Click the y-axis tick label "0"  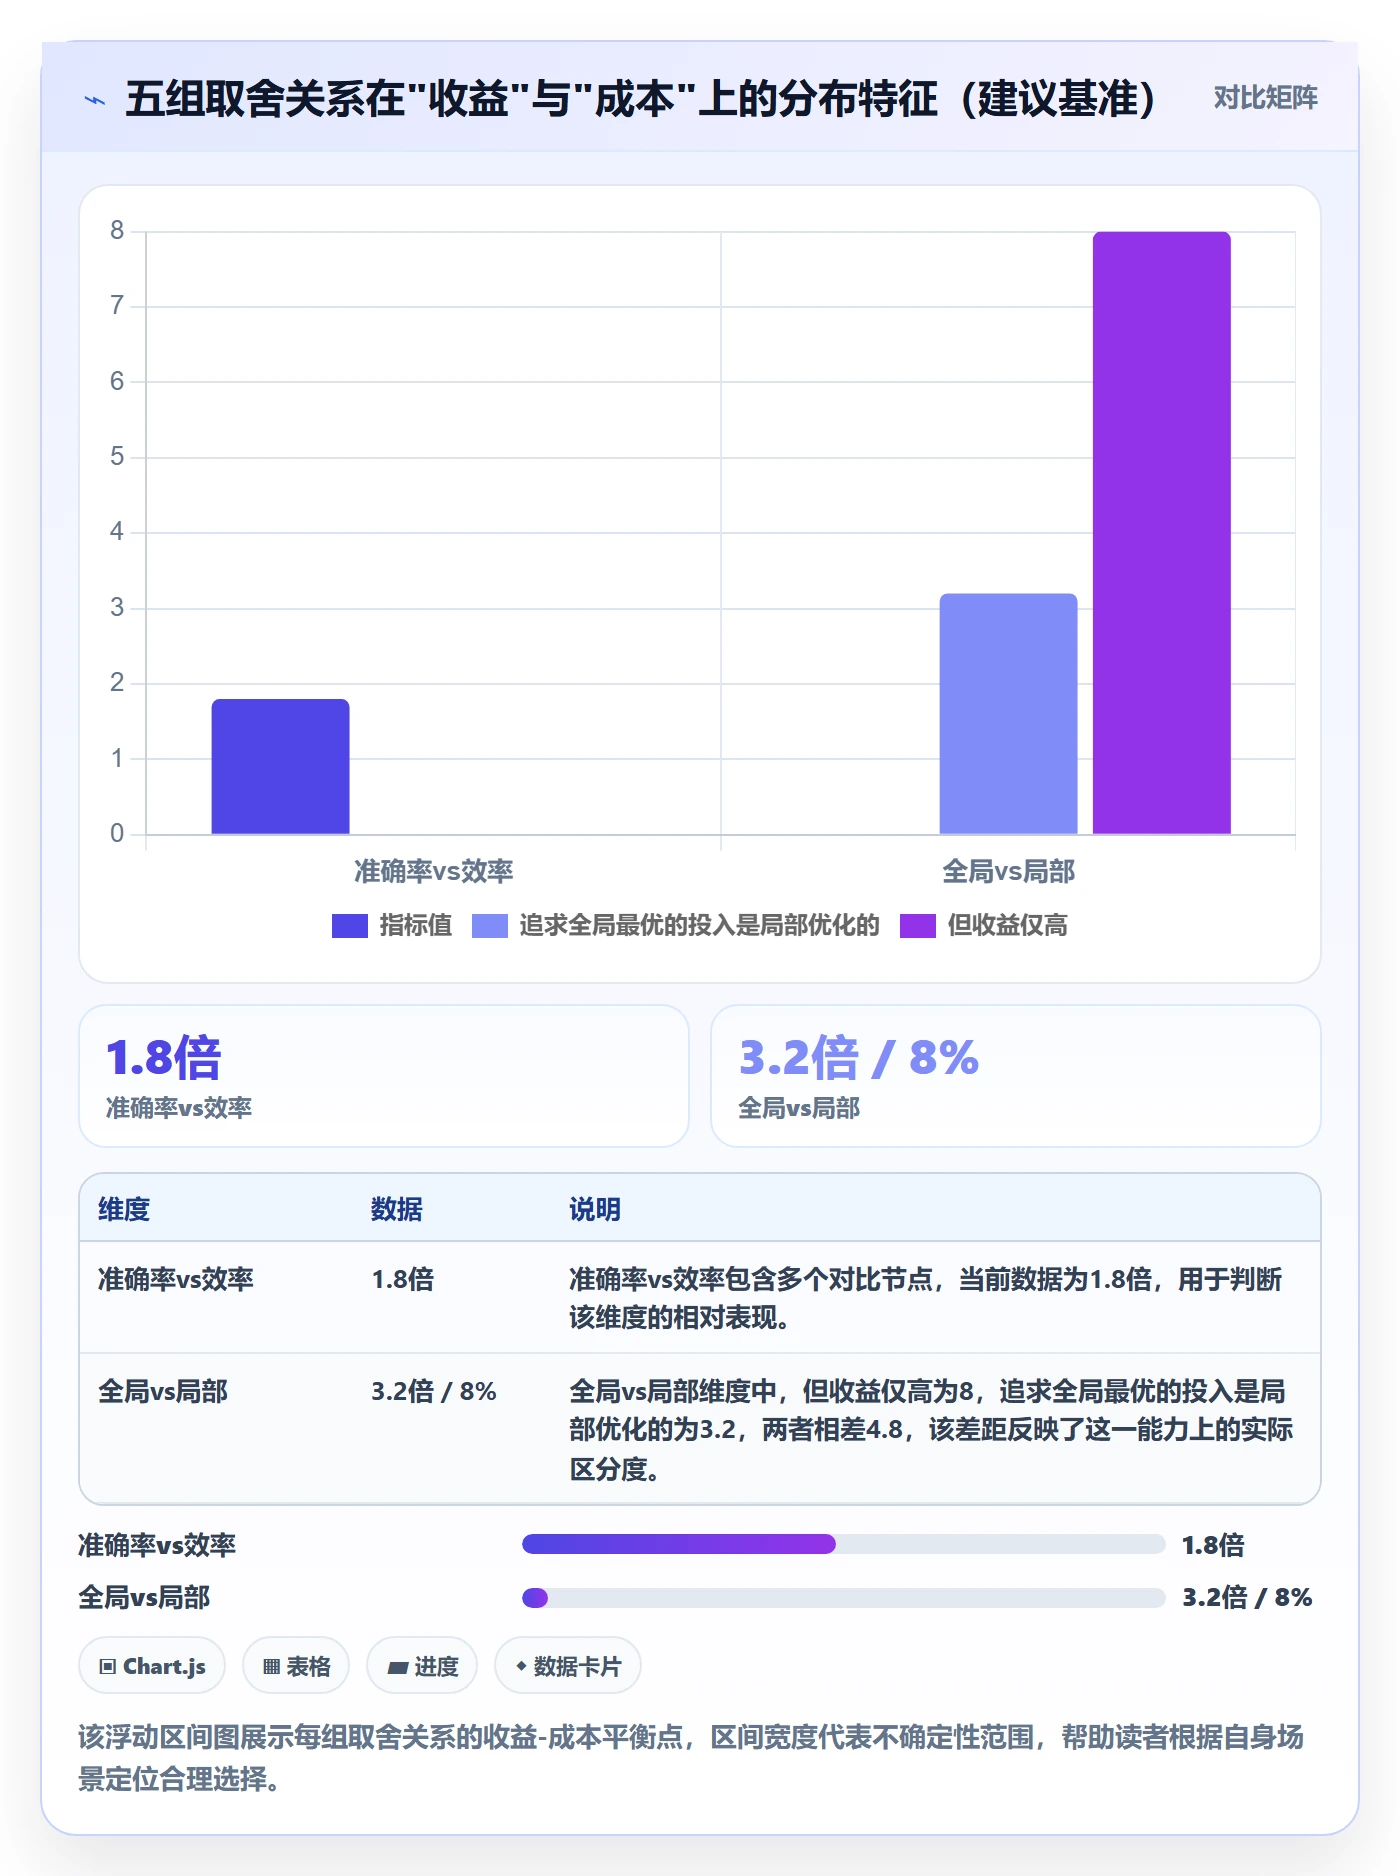click(x=117, y=834)
